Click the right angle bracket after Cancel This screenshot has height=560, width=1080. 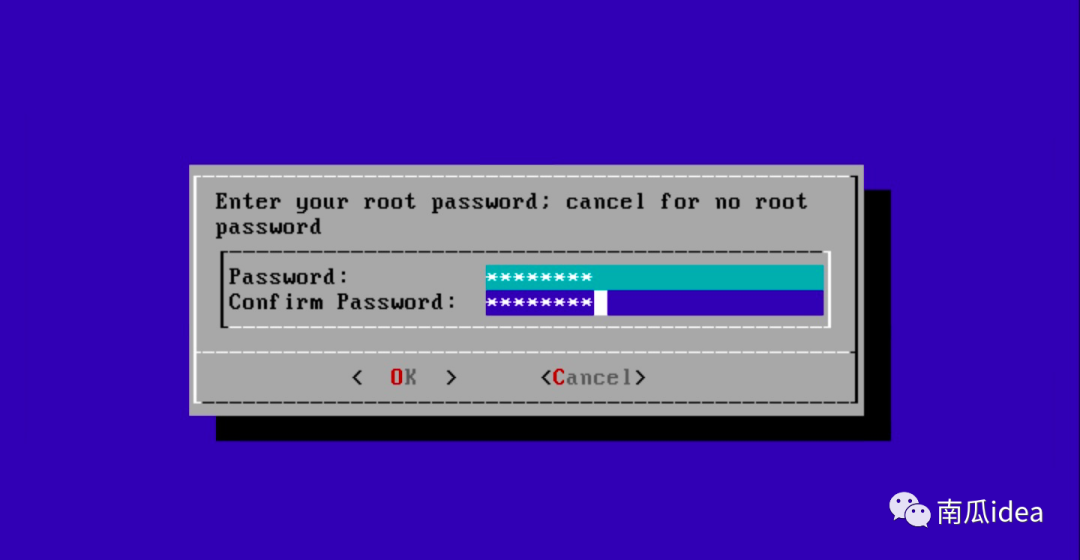pos(641,377)
